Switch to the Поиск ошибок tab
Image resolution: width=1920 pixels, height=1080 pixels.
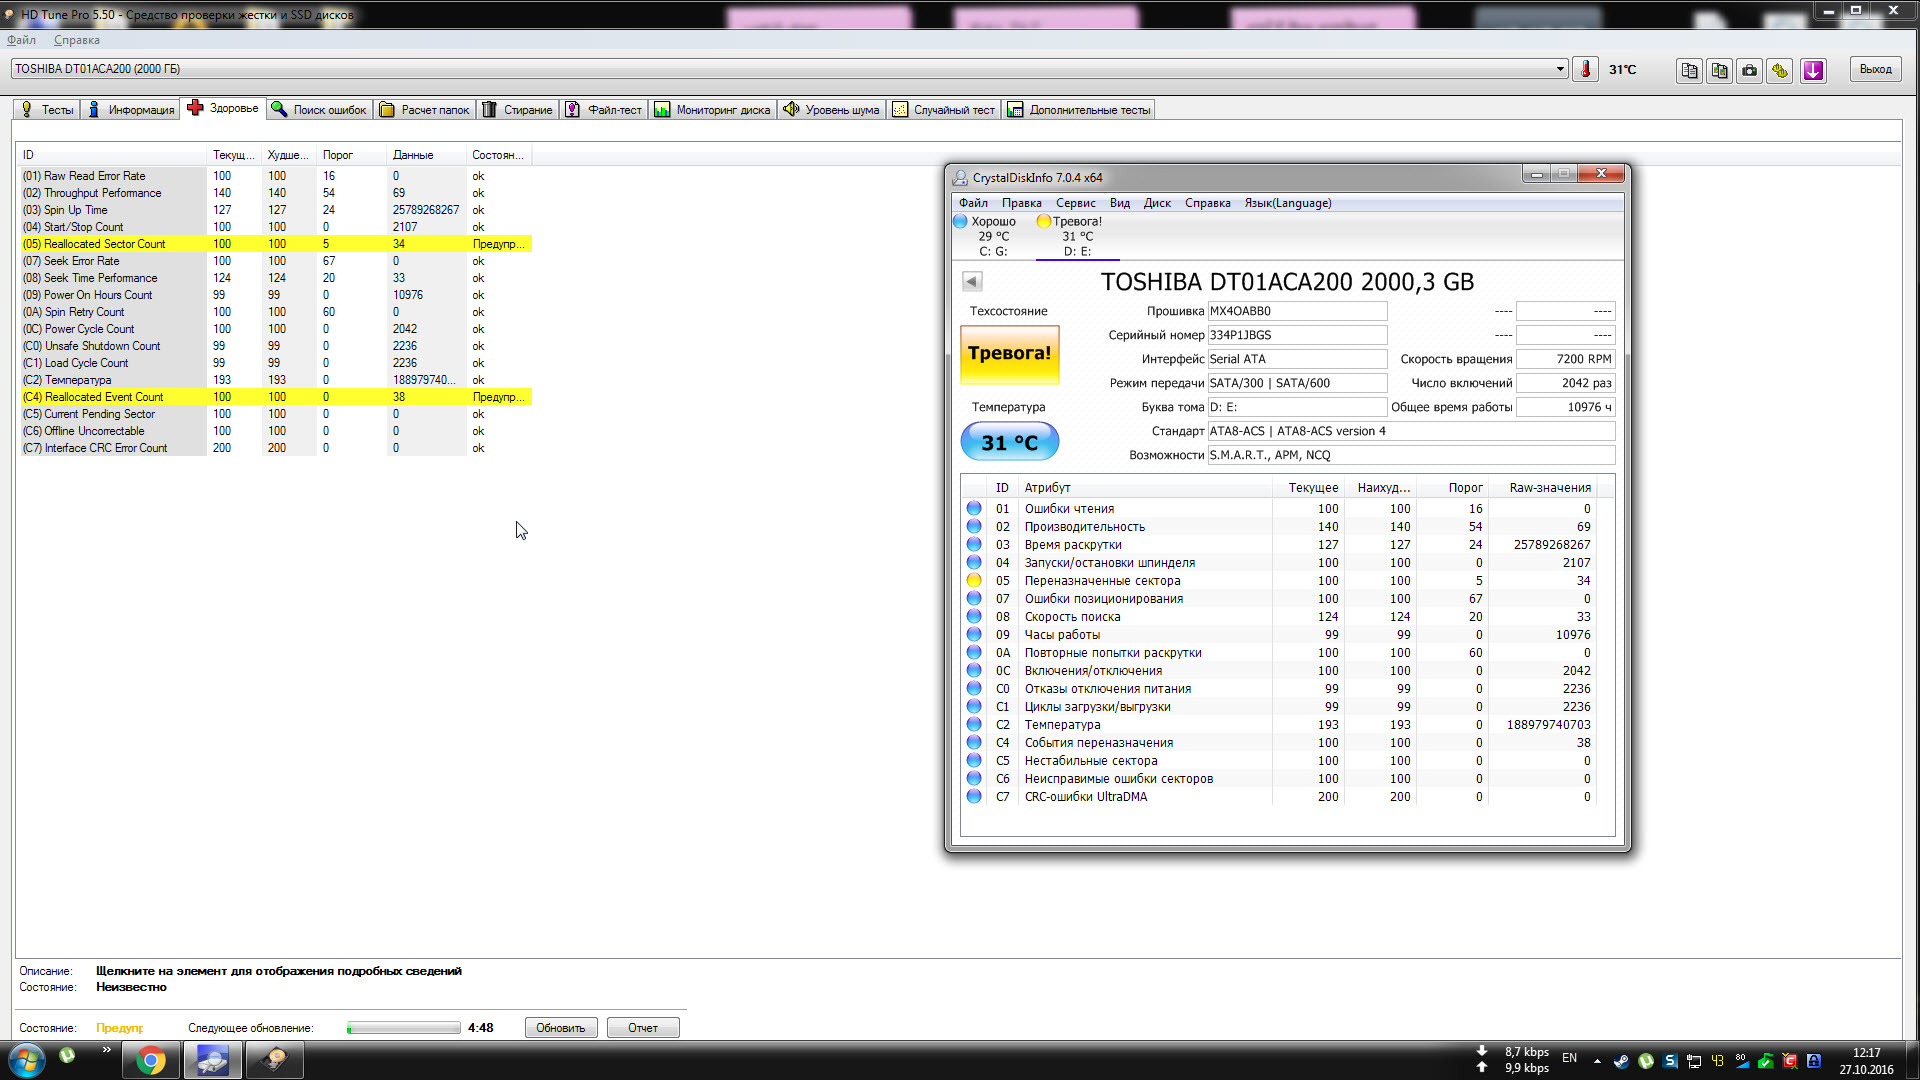coord(319,110)
